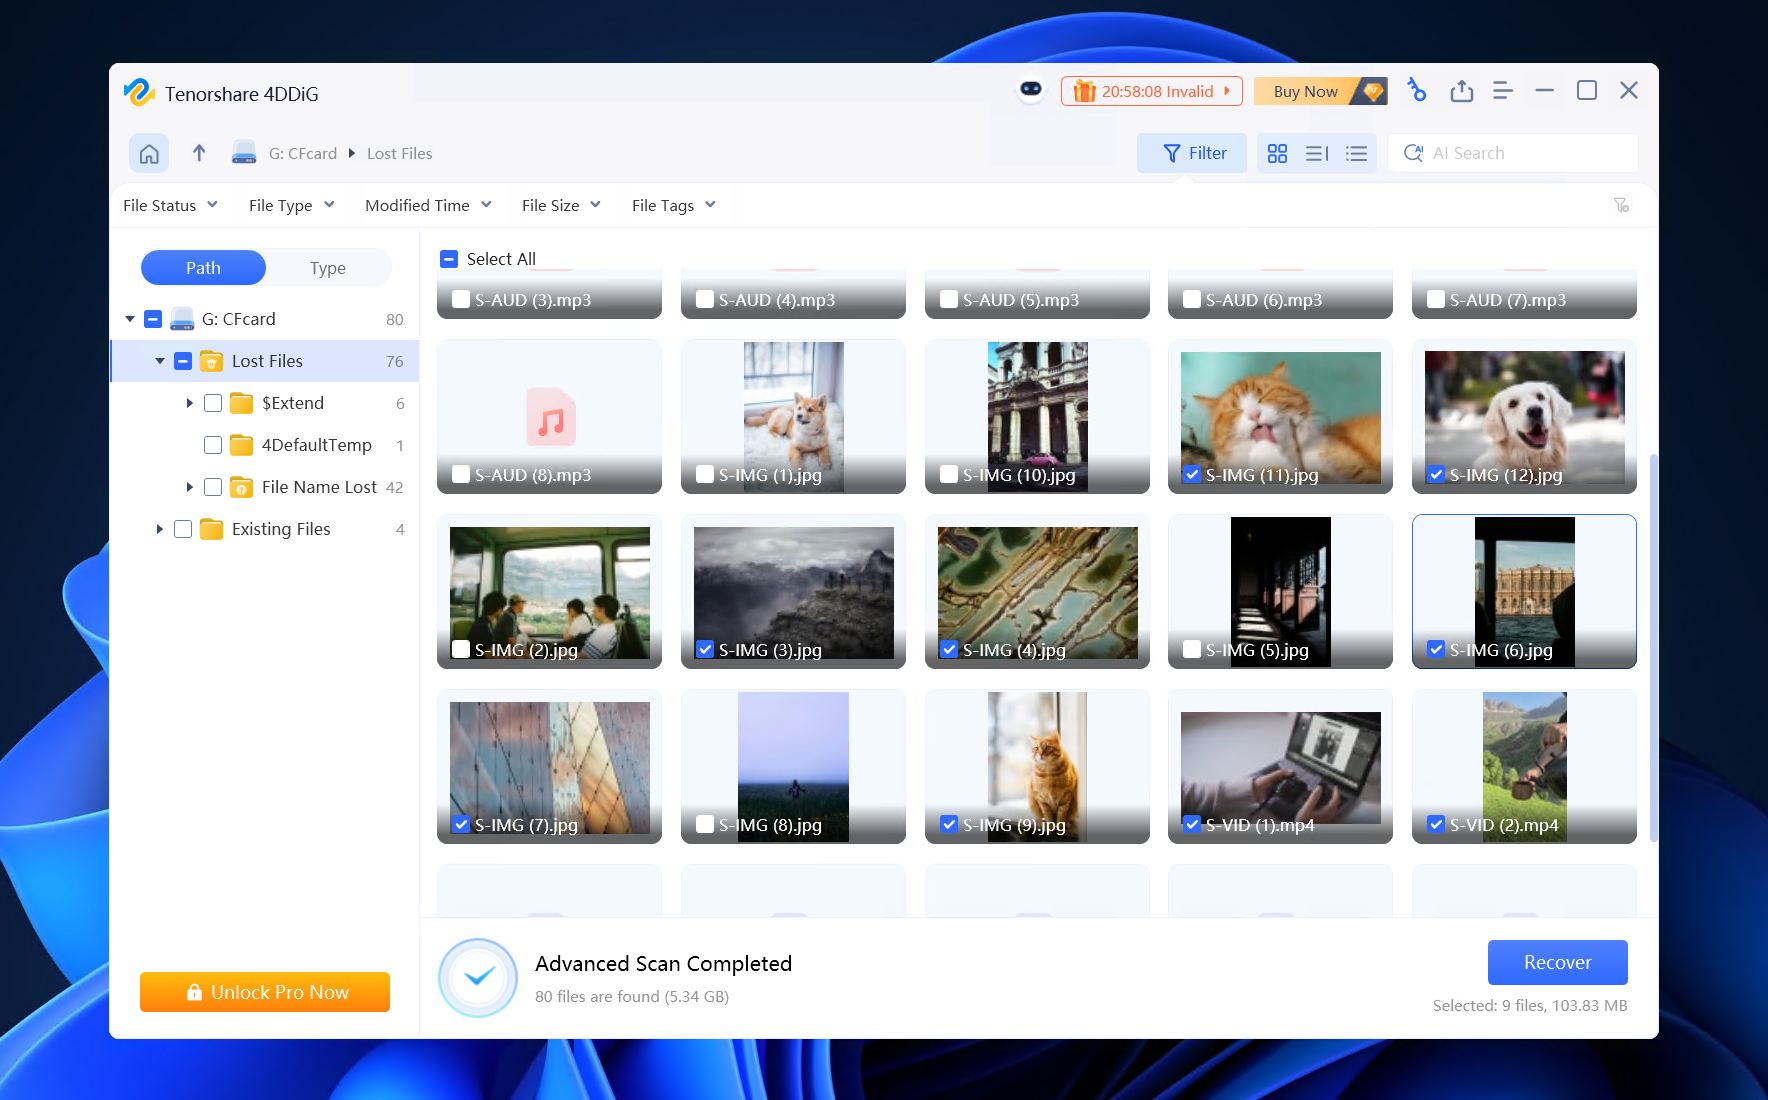The image size is (1768, 1100).
Task: Switch to large thumbnail grid view
Action: click(1277, 153)
